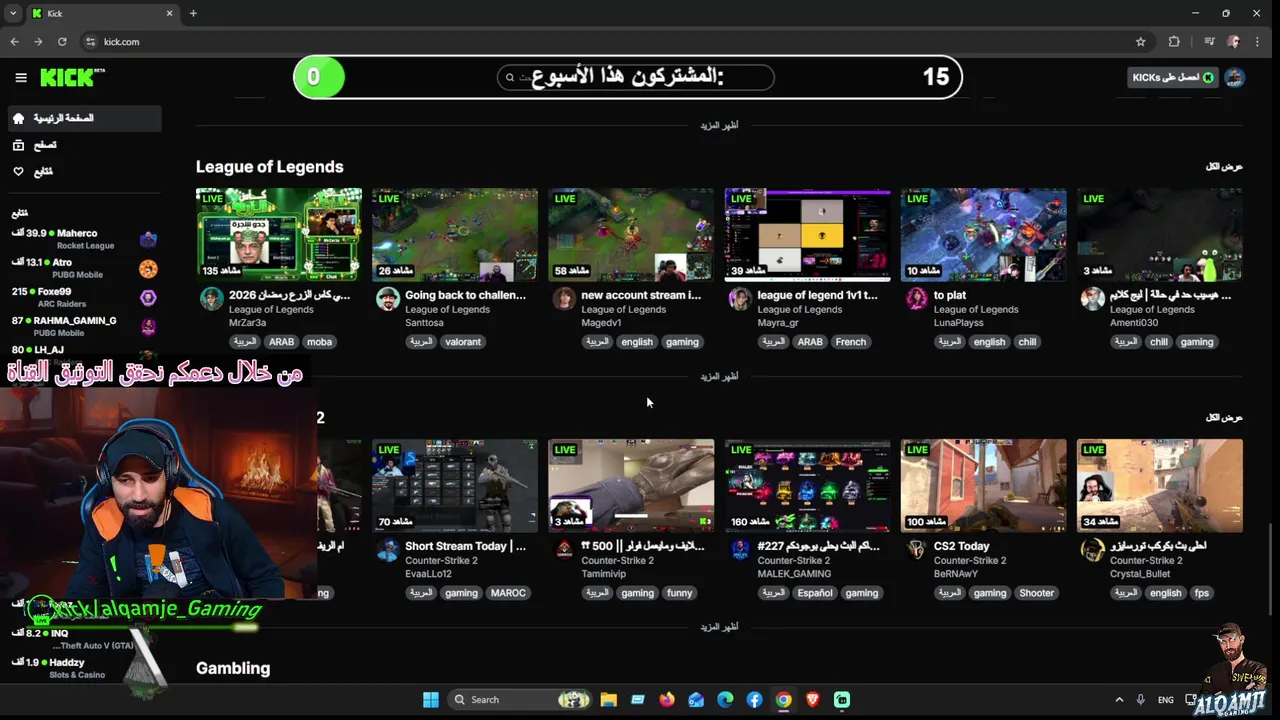Open the Kick hamburger sidebar menu
The width and height of the screenshot is (1280, 720).
[x=21, y=77]
